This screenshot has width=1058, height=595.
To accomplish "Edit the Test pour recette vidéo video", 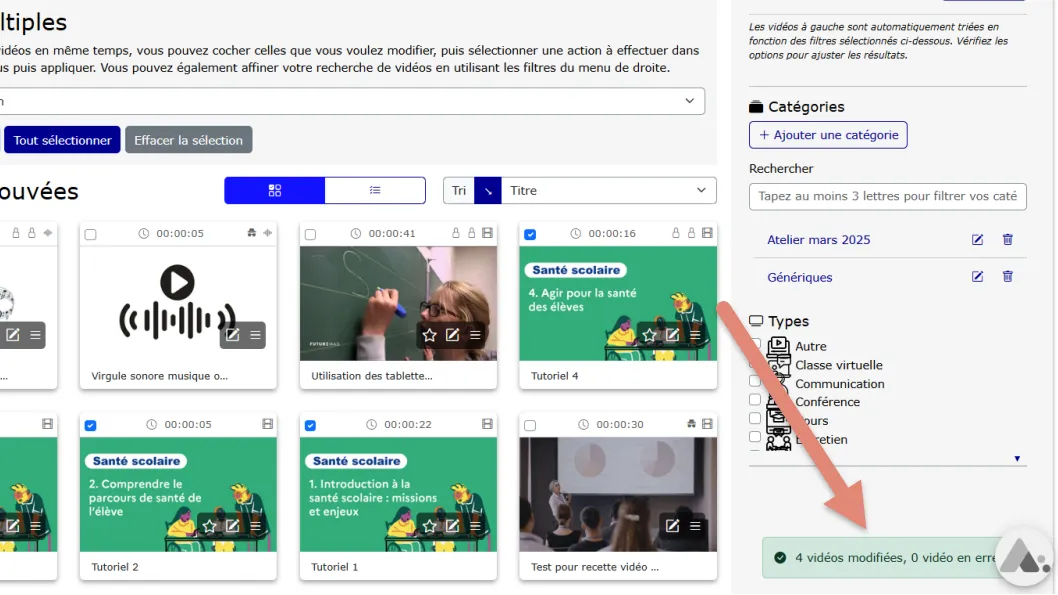I will point(672,526).
